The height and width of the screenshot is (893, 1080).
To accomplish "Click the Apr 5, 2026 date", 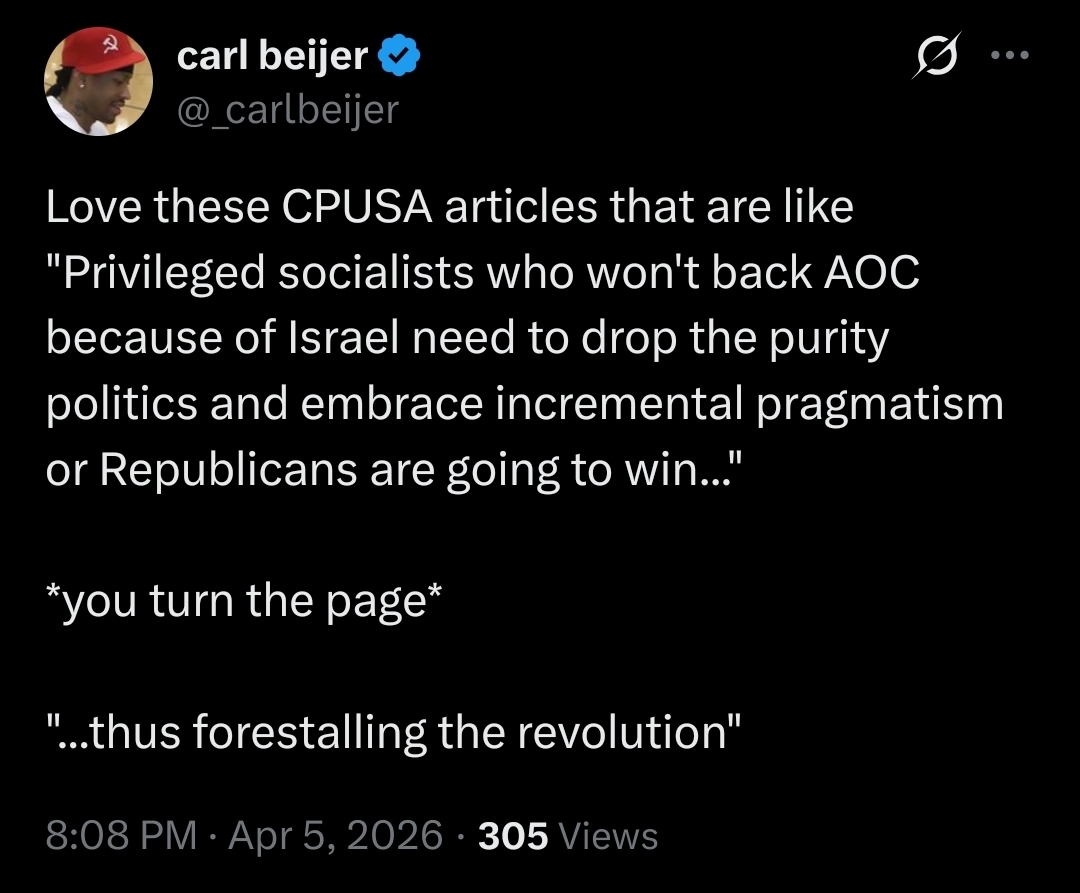I will (336, 834).
